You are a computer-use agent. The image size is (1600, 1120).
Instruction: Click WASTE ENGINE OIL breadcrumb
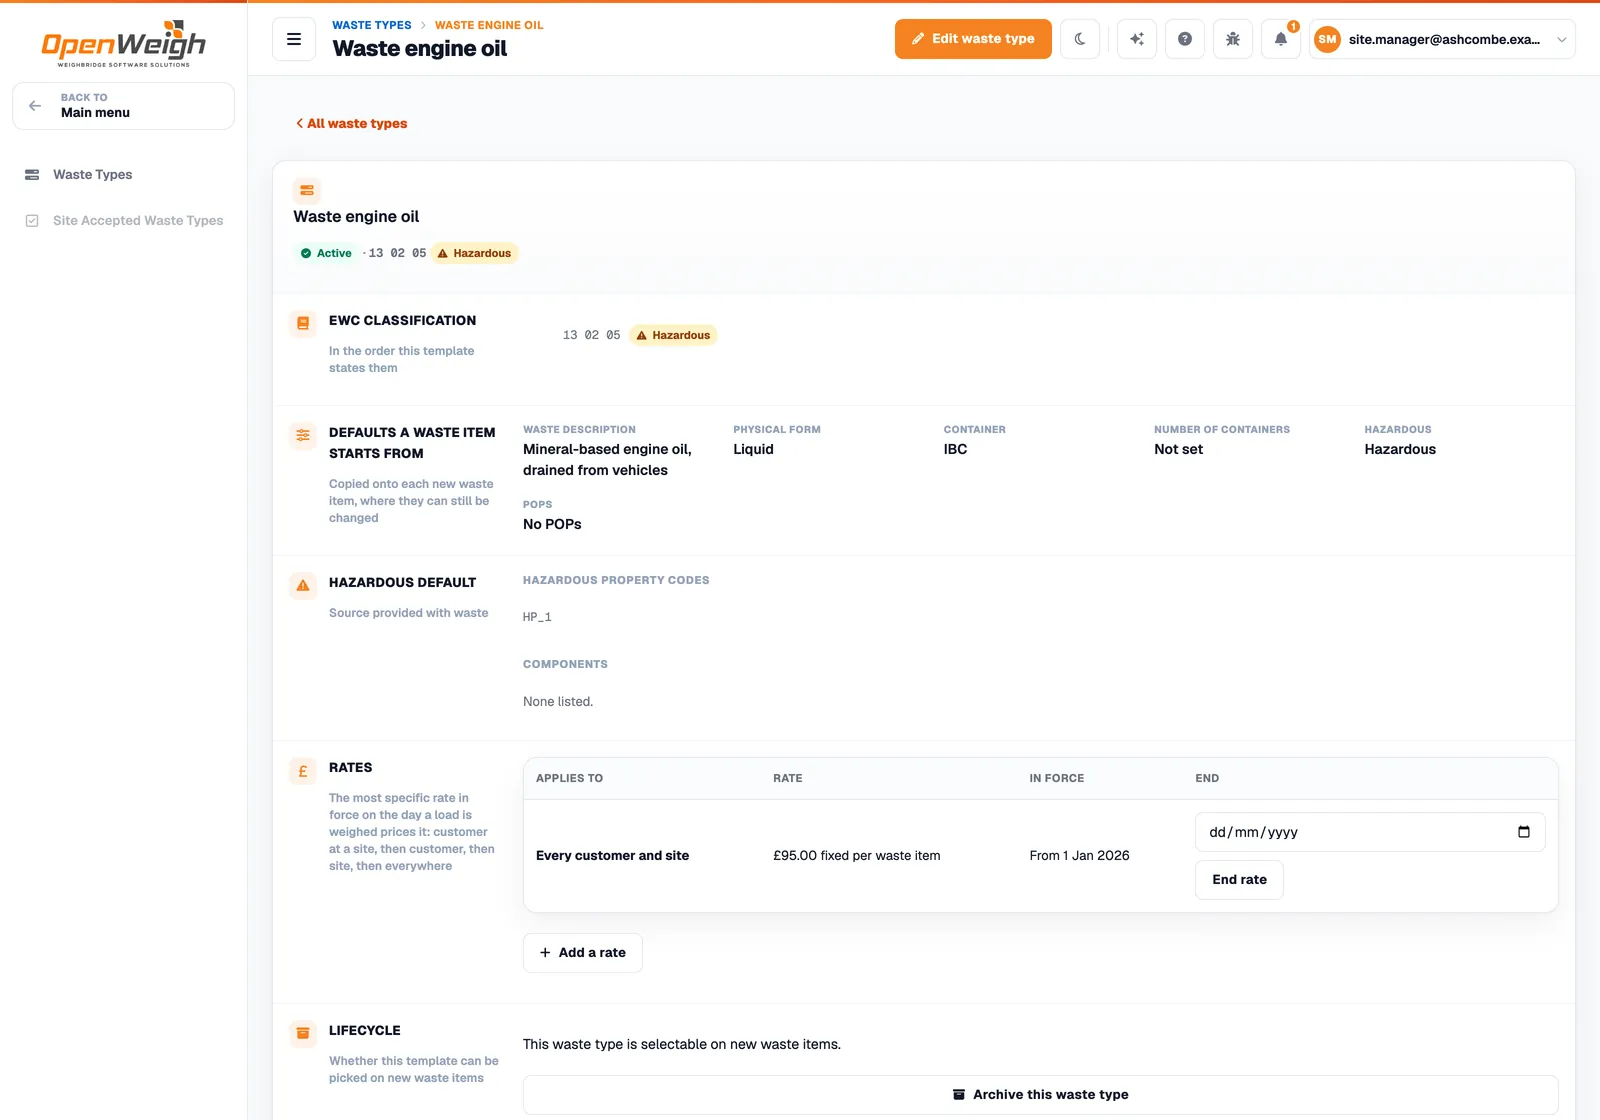pyautogui.click(x=489, y=25)
